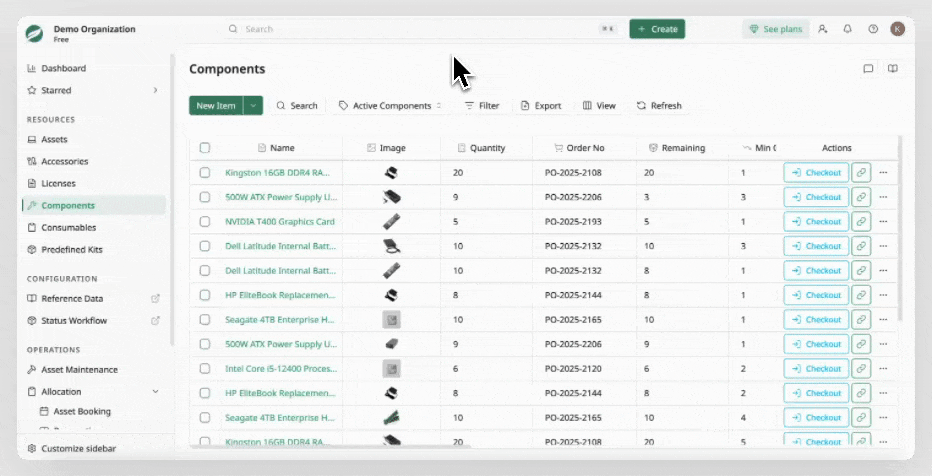Click image thumbnail of NVIDIA T400 Graphics Card
Viewport: 932px width, 476px height.
[391, 221]
